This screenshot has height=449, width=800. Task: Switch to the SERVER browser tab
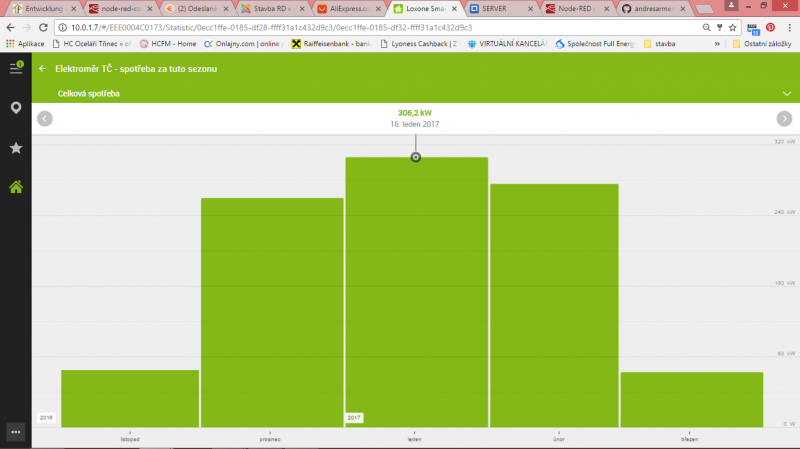coord(493,8)
